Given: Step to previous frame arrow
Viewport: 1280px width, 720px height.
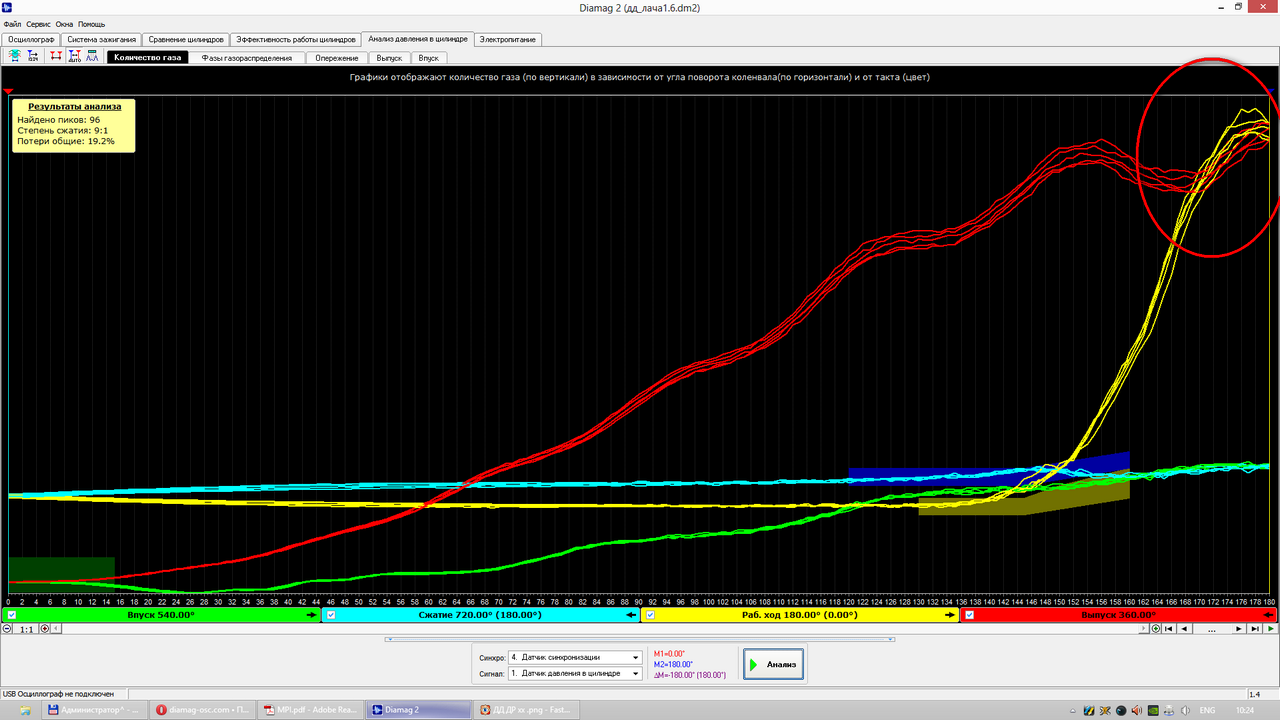Looking at the screenshot, I should point(1184,629).
